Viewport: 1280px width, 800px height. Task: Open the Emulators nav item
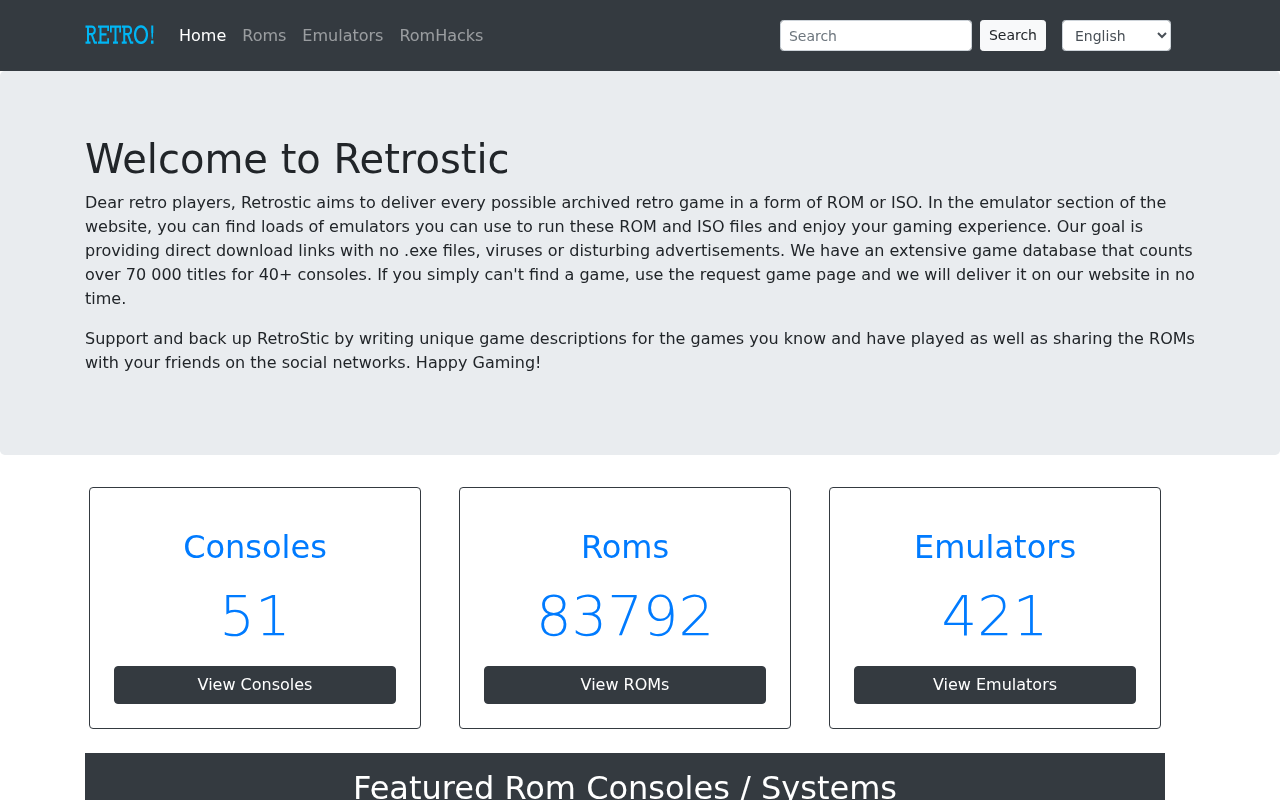click(x=342, y=36)
